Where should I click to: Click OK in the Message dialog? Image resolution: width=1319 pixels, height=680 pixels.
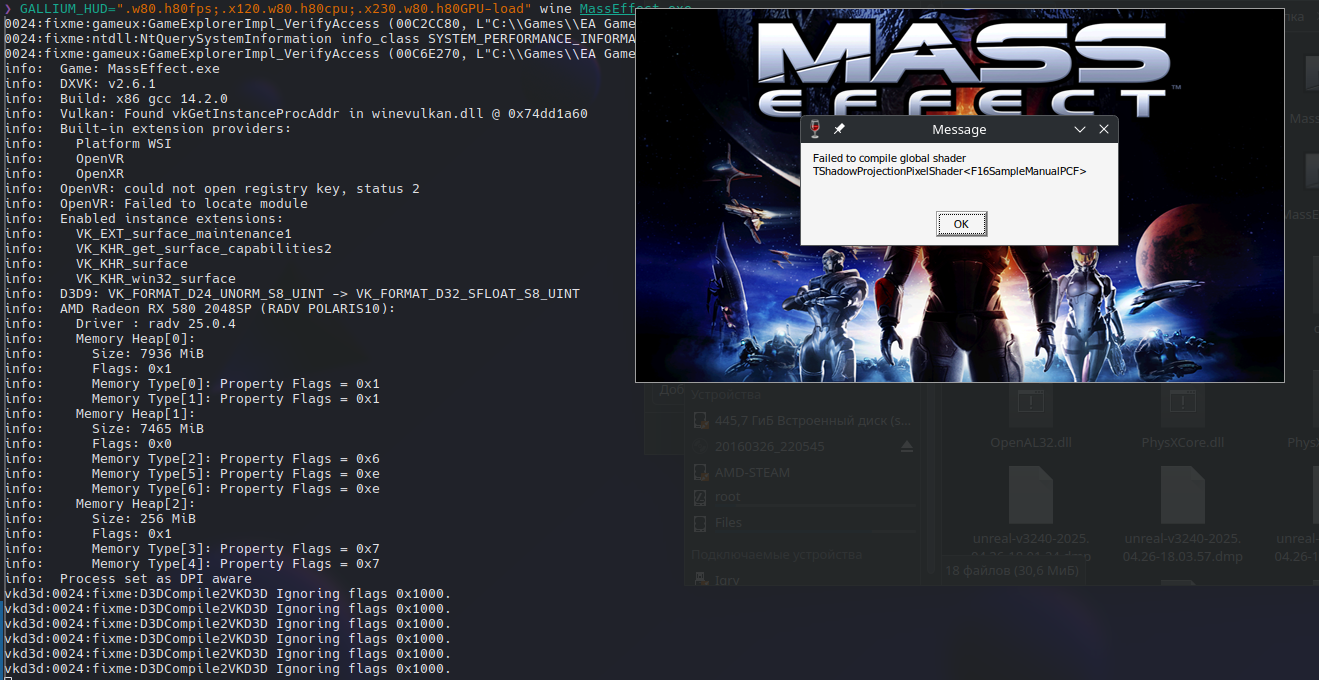[961, 224]
